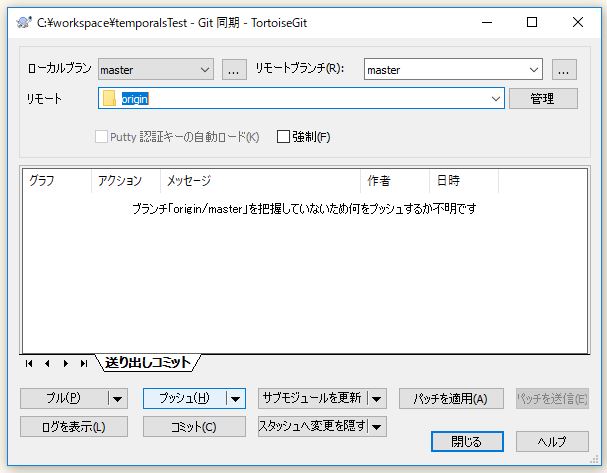Viewport: 607px width, 473px height.
Task: Toggle Putty 認証キーの自動ロード checkbox
Action: pyautogui.click(x=101, y=137)
